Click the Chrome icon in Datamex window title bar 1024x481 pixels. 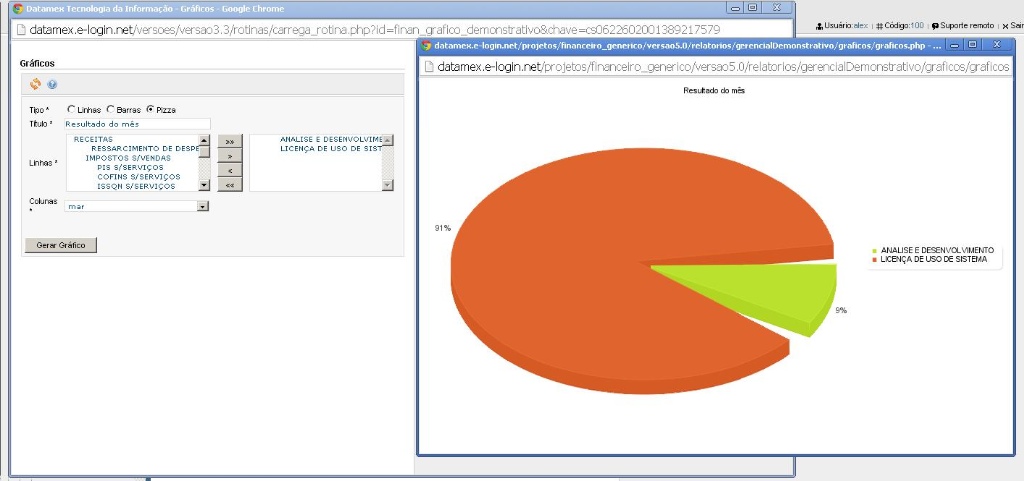[18, 9]
